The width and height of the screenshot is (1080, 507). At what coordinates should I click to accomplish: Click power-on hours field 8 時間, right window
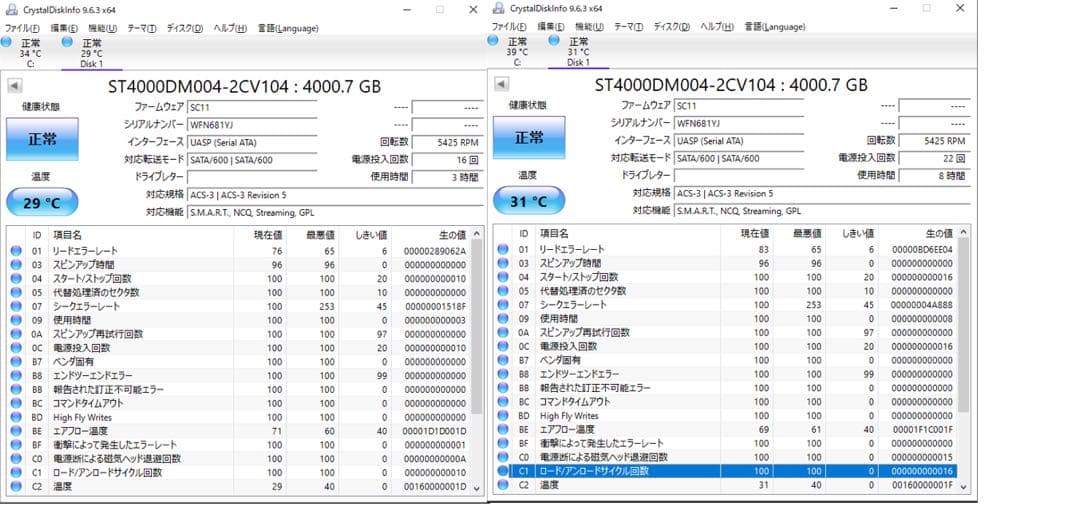pos(934,176)
